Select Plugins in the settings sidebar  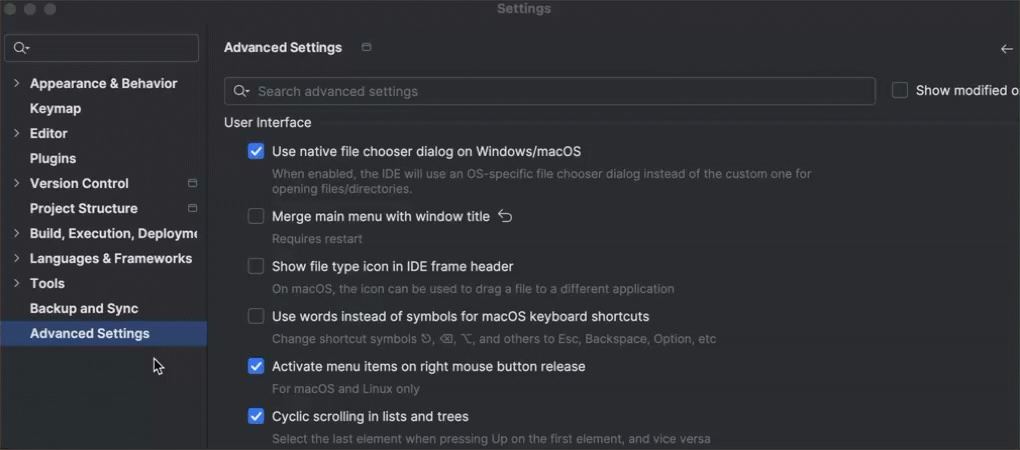pyautogui.click(x=53, y=159)
